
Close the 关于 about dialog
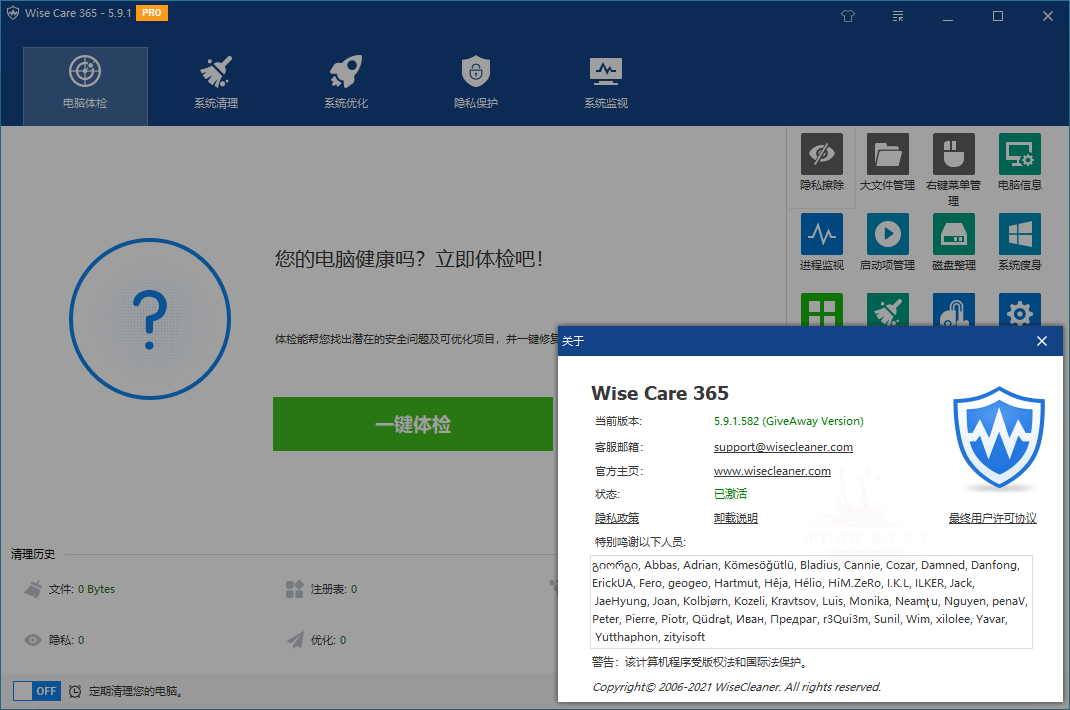[1041, 341]
